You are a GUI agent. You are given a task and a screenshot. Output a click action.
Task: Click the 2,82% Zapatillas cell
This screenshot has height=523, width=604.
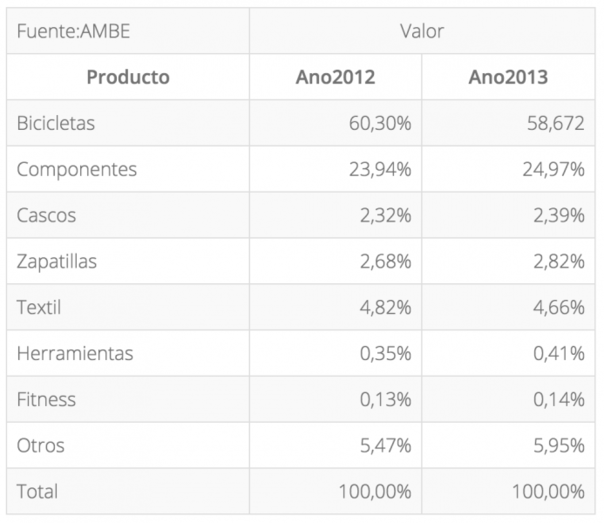[x=559, y=262]
